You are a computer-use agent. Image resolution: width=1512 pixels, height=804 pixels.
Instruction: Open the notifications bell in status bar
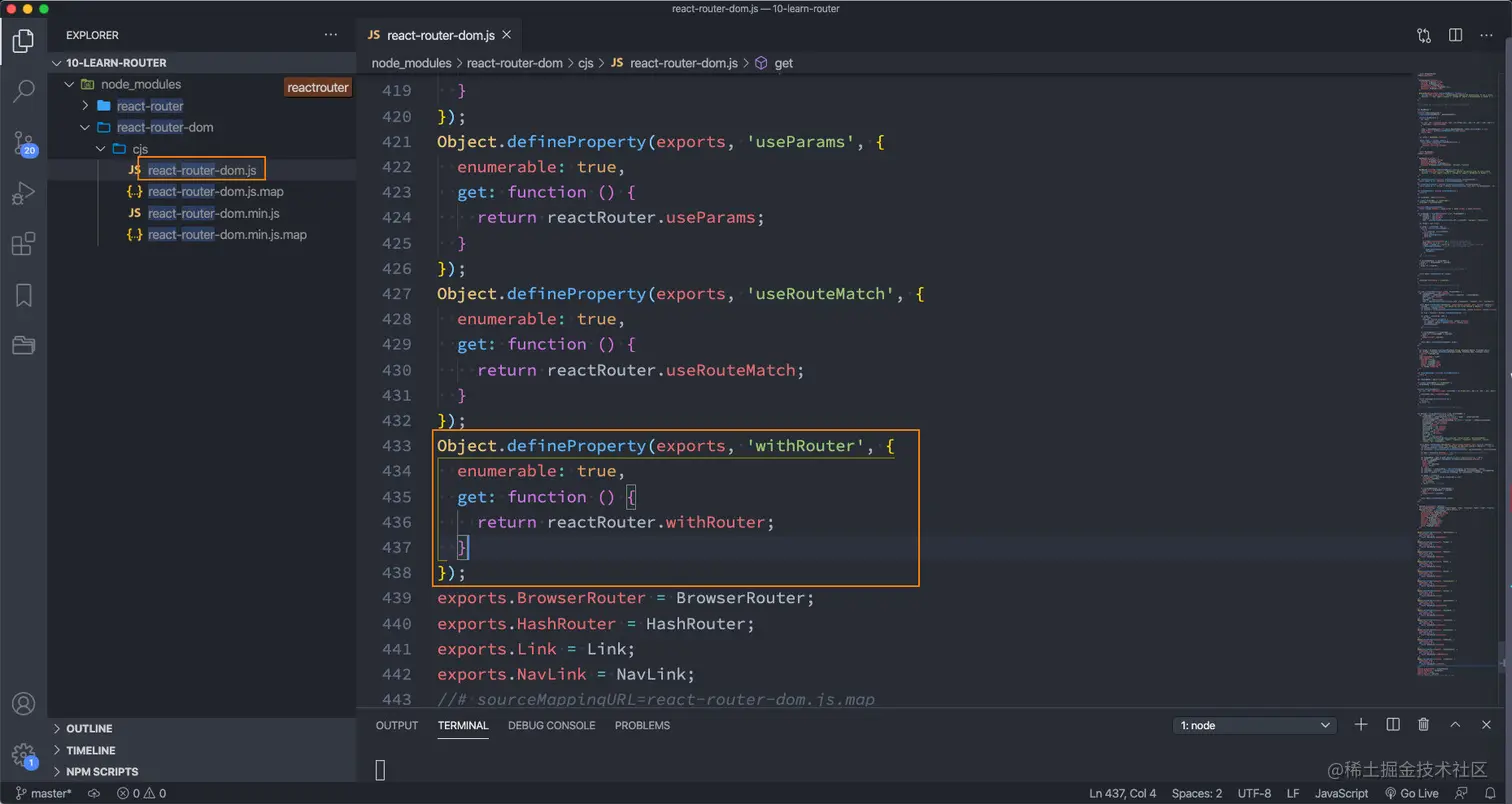(1490, 793)
